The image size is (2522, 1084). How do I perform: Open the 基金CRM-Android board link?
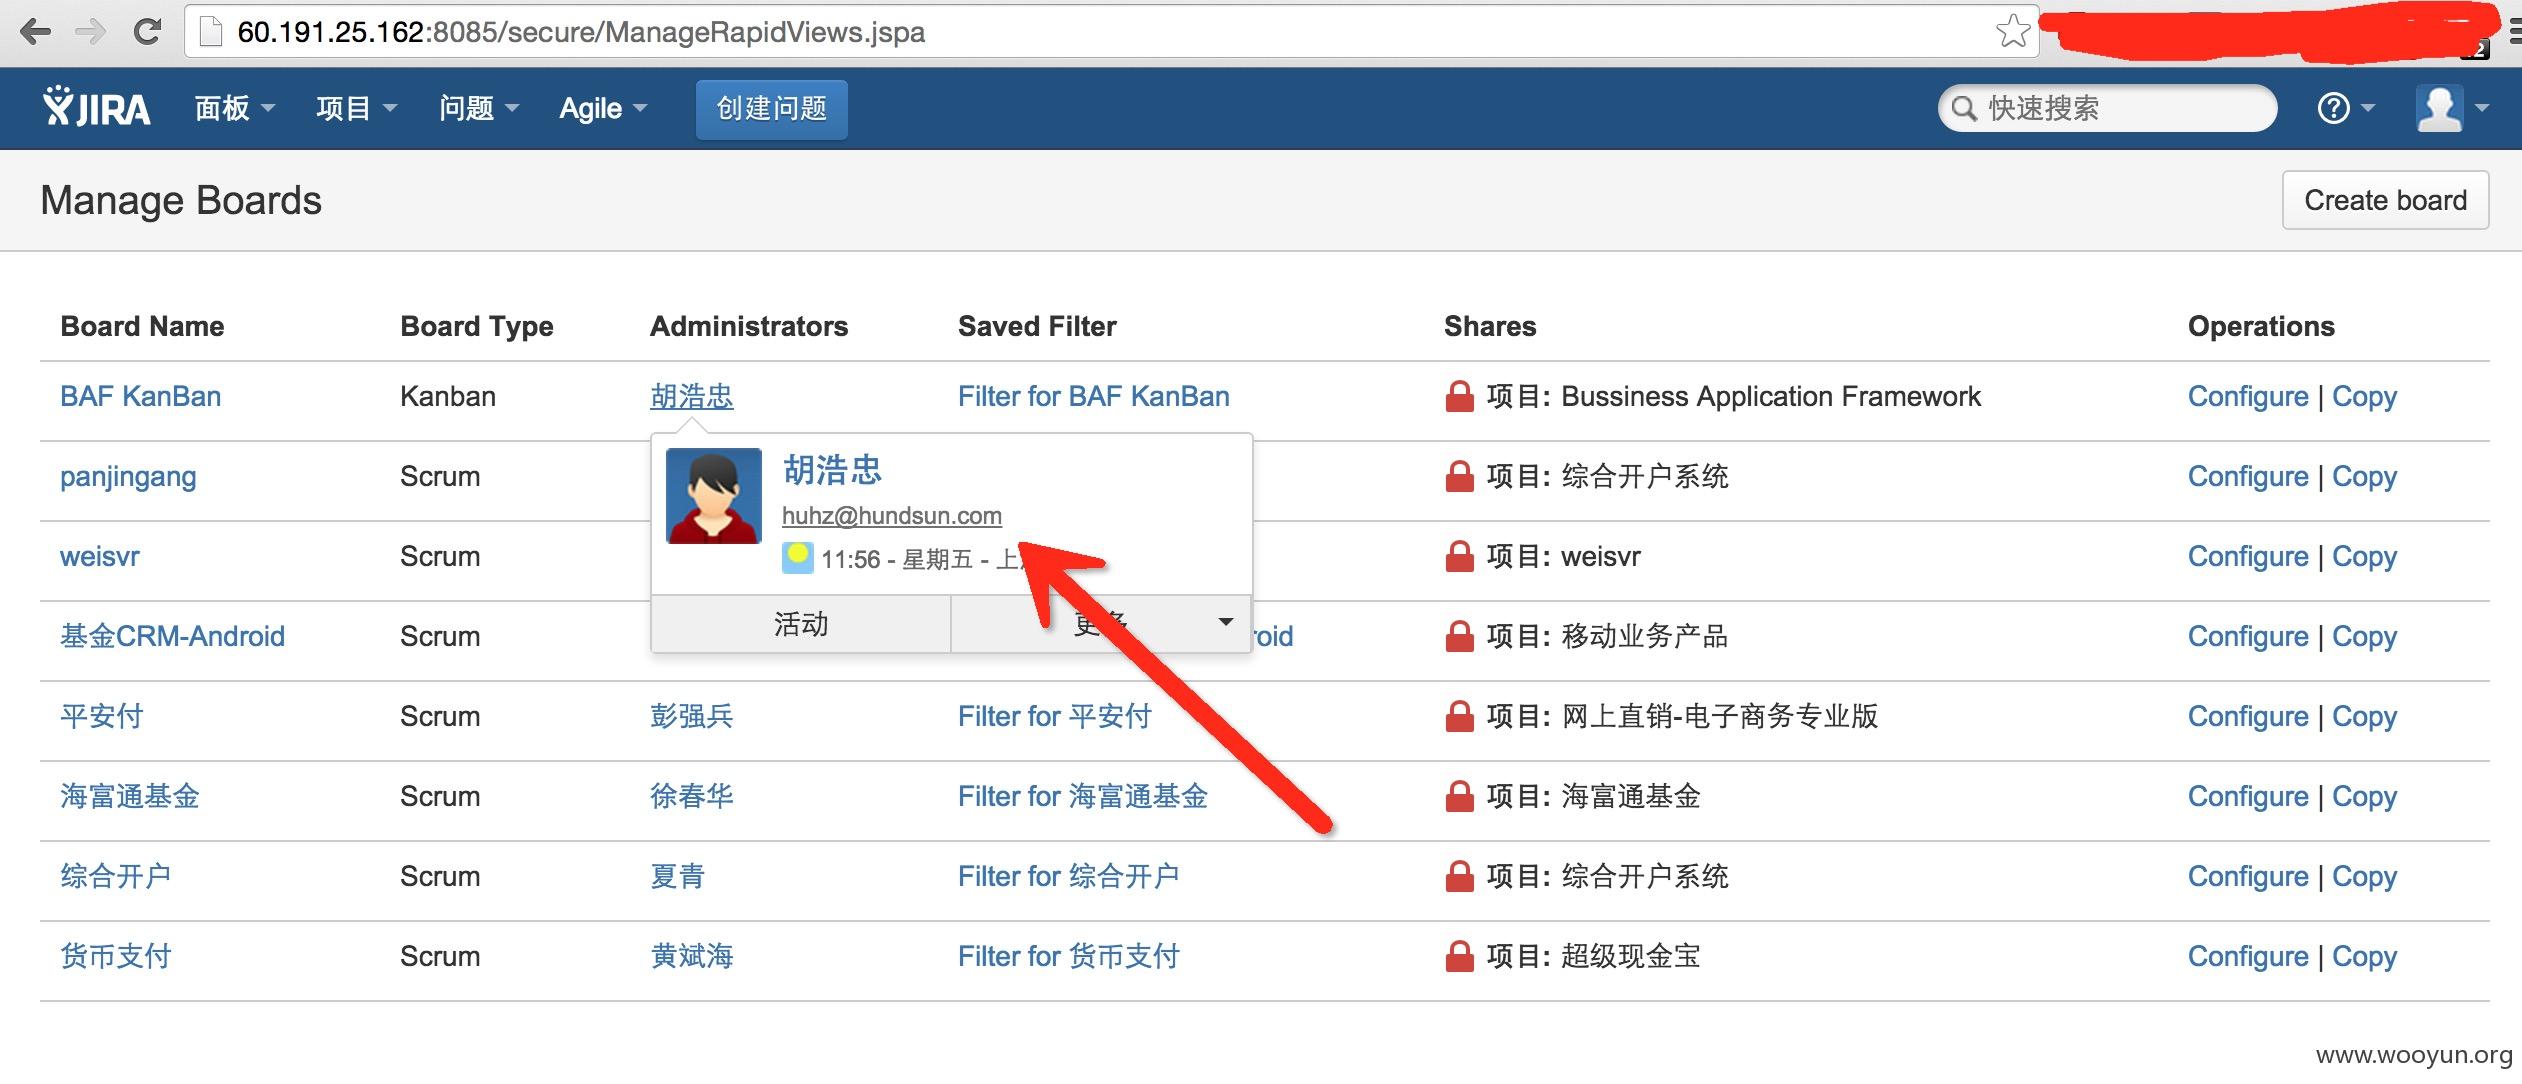click(x=172, y=636)
